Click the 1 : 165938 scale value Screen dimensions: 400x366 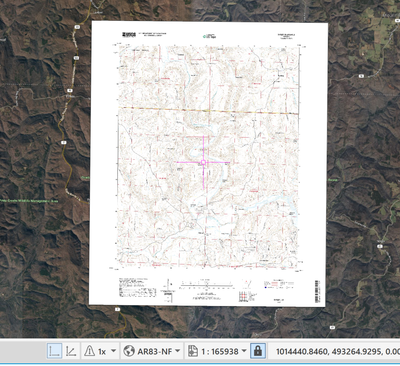pyautogui.click(x=220, y=351)
